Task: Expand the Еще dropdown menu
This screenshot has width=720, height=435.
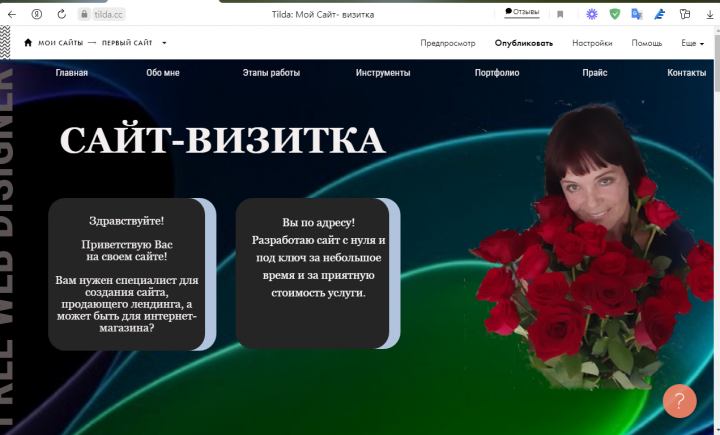Action: tap(692, 43)
